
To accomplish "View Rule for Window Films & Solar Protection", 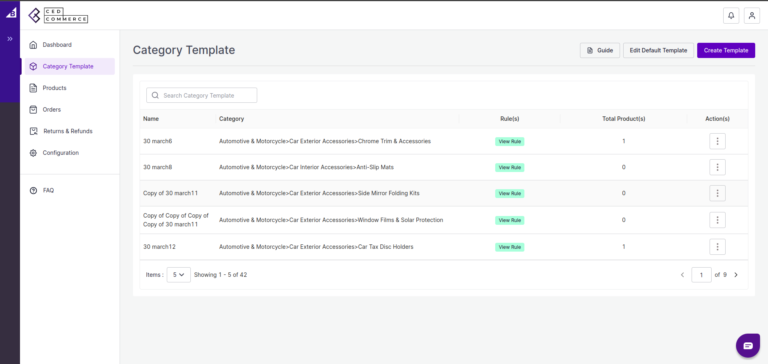I will tap(509, 220).
